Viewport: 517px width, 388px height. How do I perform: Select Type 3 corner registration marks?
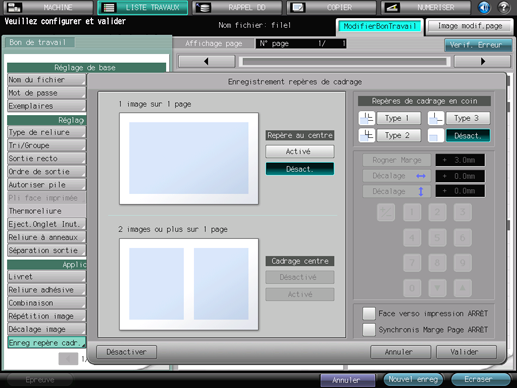(468, 118)
